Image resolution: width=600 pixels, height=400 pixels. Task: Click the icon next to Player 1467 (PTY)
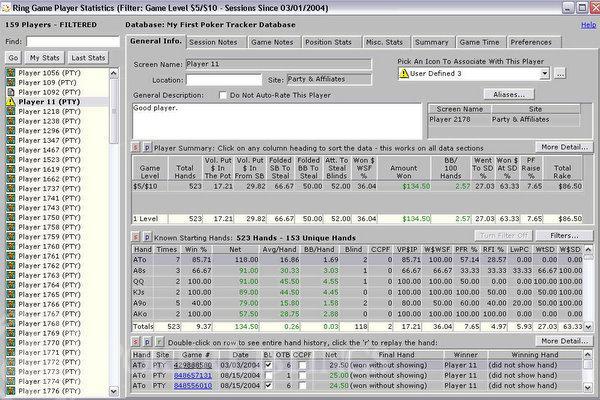pyautogui.click(x=11, y=150)
